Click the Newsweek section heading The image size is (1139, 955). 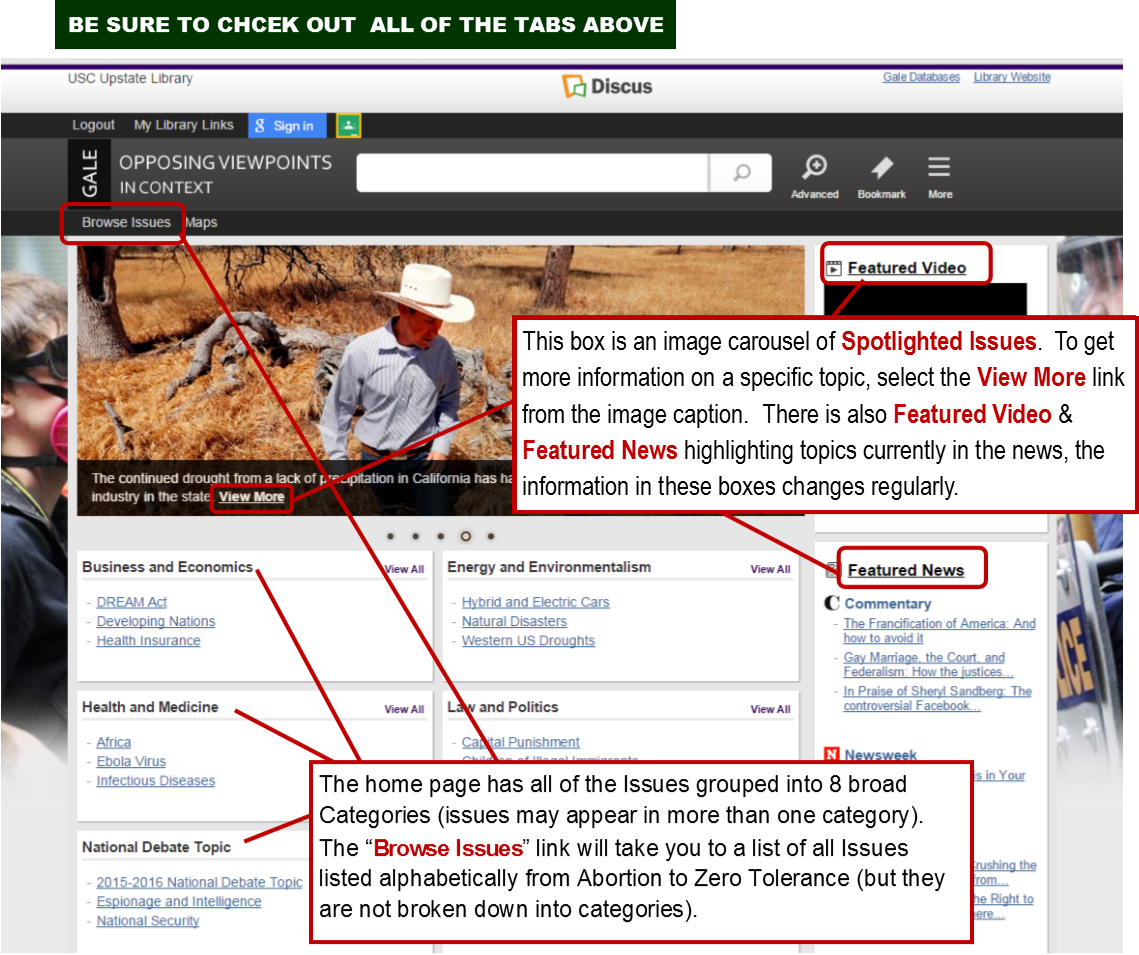click(x=880, y=755)
